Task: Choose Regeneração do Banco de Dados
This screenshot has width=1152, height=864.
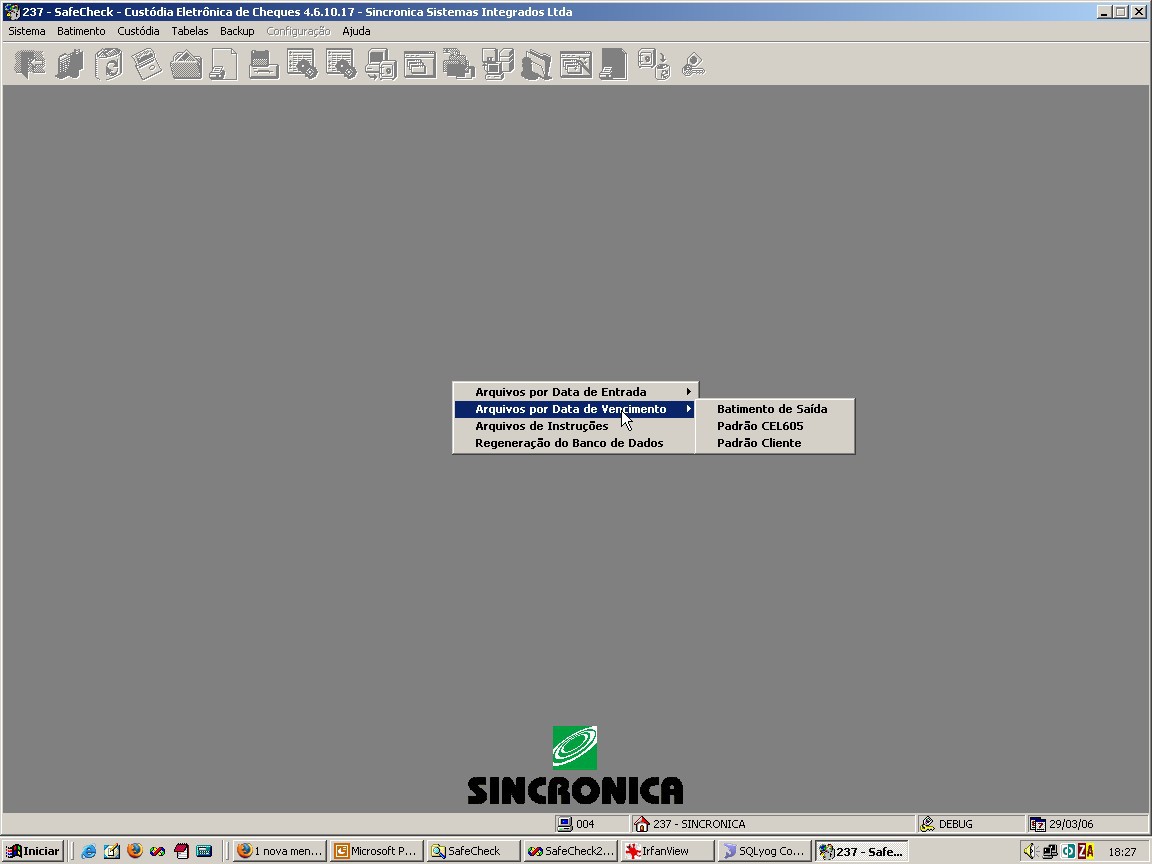Action: 575,442
